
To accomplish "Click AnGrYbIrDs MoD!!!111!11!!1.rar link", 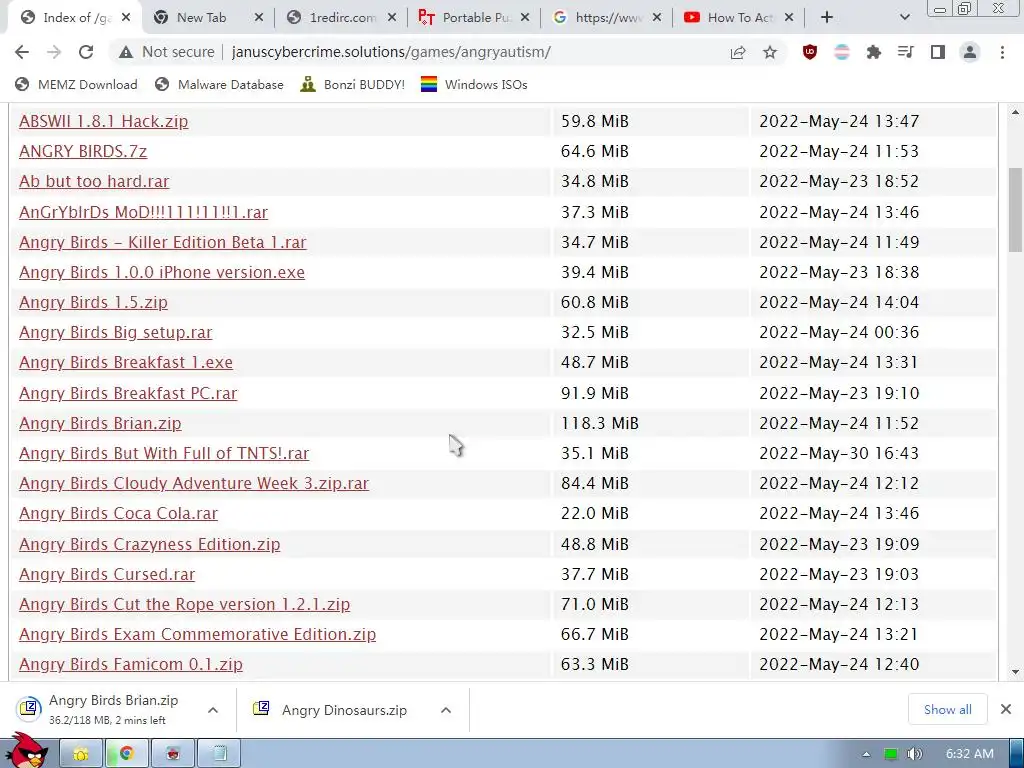I will point(144,212).
